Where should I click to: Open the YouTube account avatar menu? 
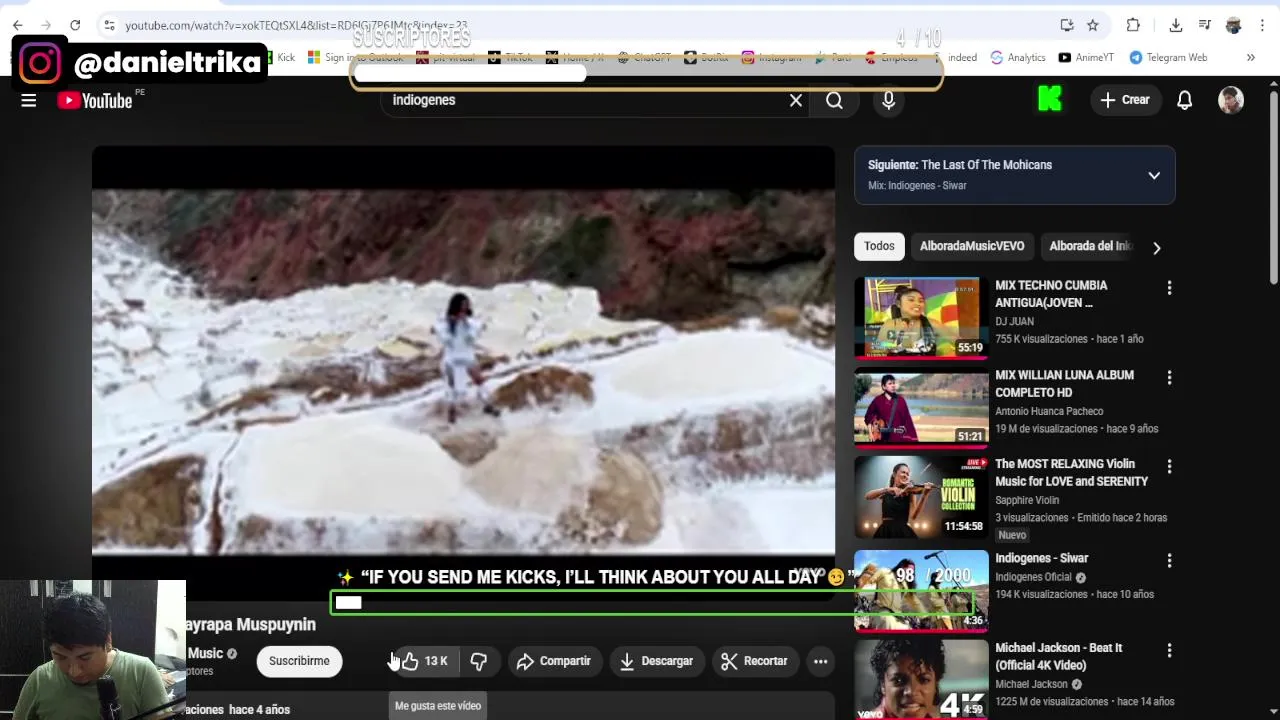(1231, 100)
